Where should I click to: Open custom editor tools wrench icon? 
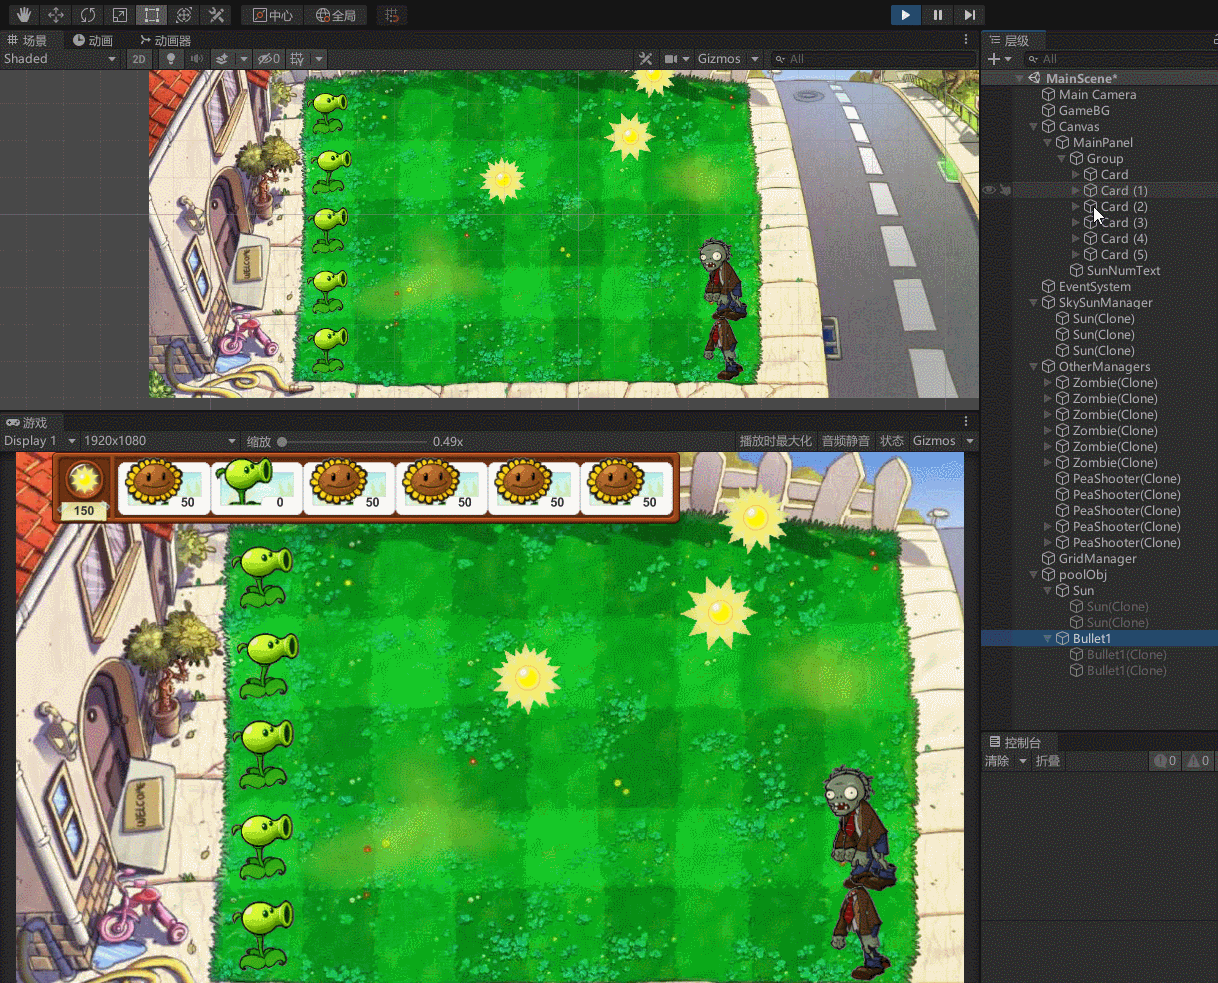(x=216, y=15)
